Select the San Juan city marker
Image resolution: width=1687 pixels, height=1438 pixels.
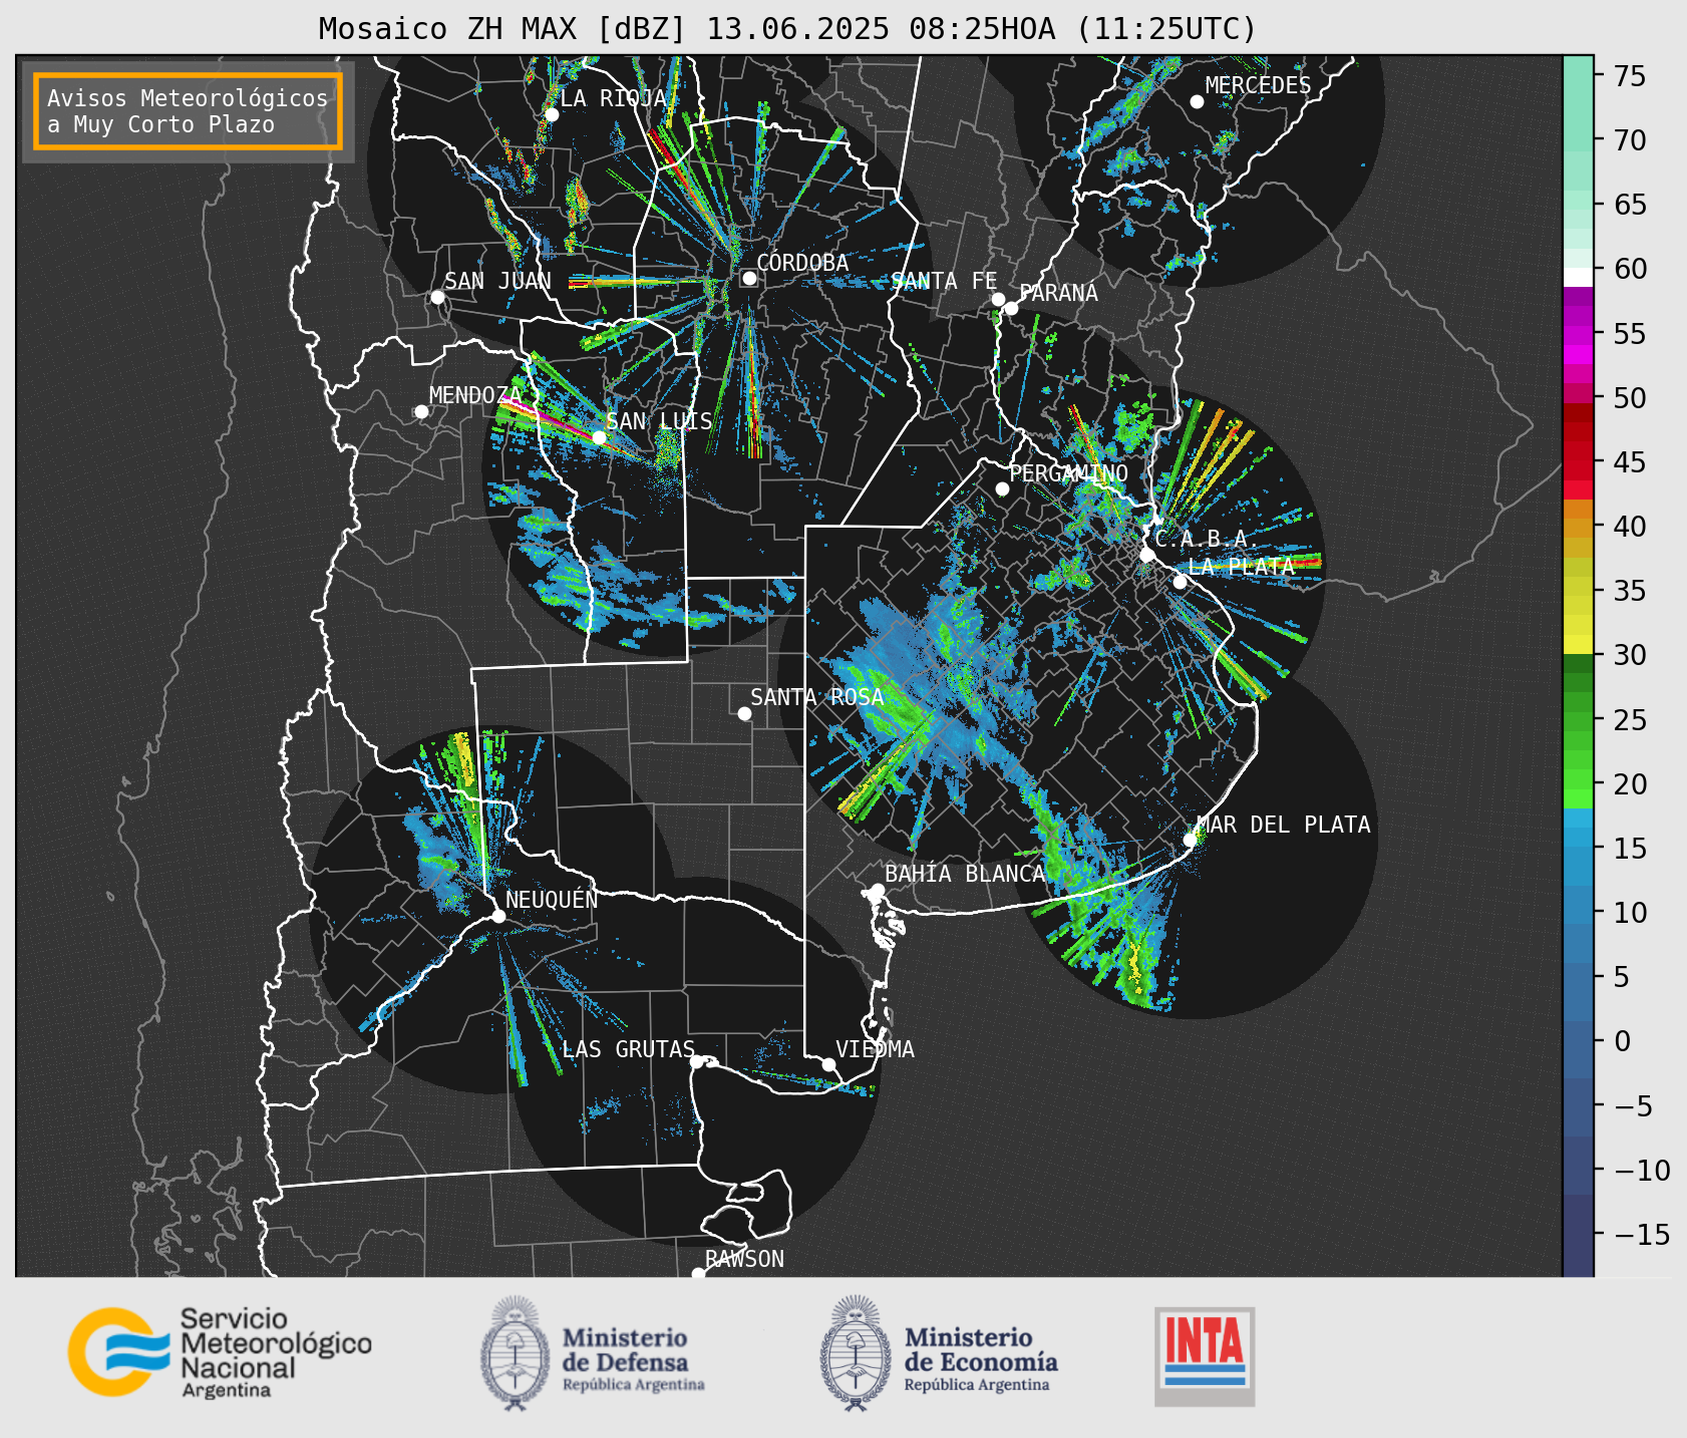click(x=437, y=297)
